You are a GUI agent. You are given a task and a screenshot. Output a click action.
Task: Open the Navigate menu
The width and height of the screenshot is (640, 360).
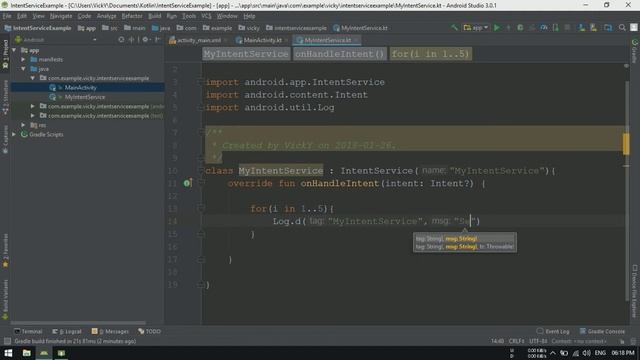[x=61, y=16]
